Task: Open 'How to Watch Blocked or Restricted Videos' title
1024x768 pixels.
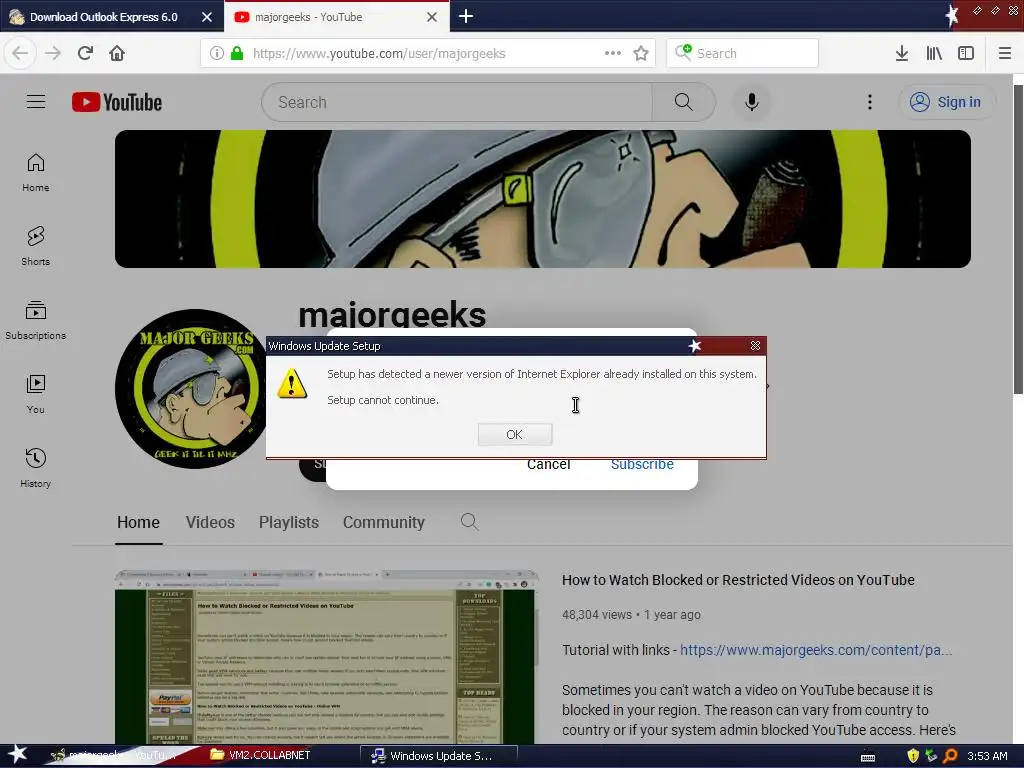Action: click(738, 580)
